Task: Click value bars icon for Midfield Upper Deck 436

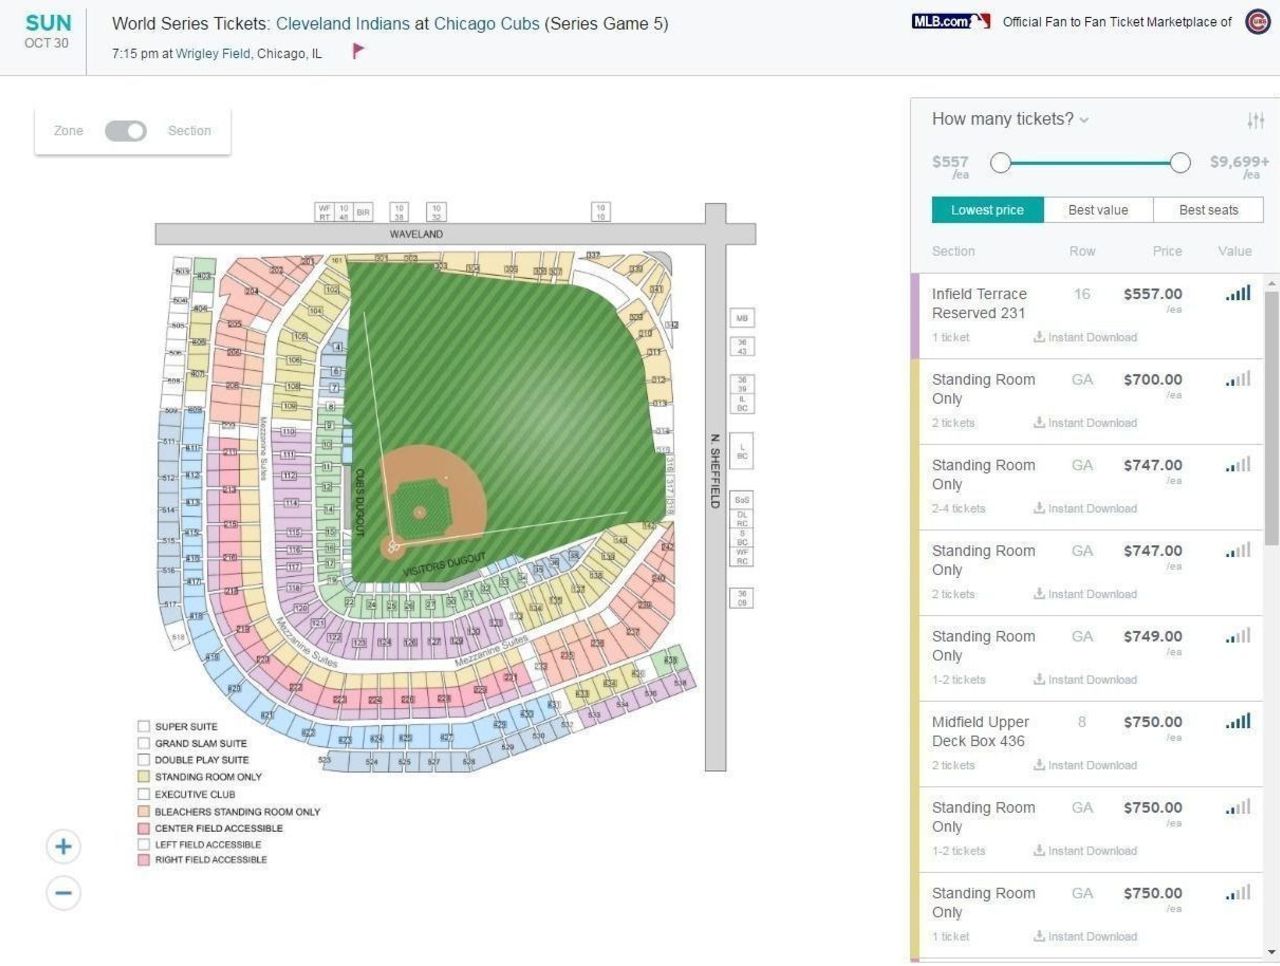Action: point(1238,721)
